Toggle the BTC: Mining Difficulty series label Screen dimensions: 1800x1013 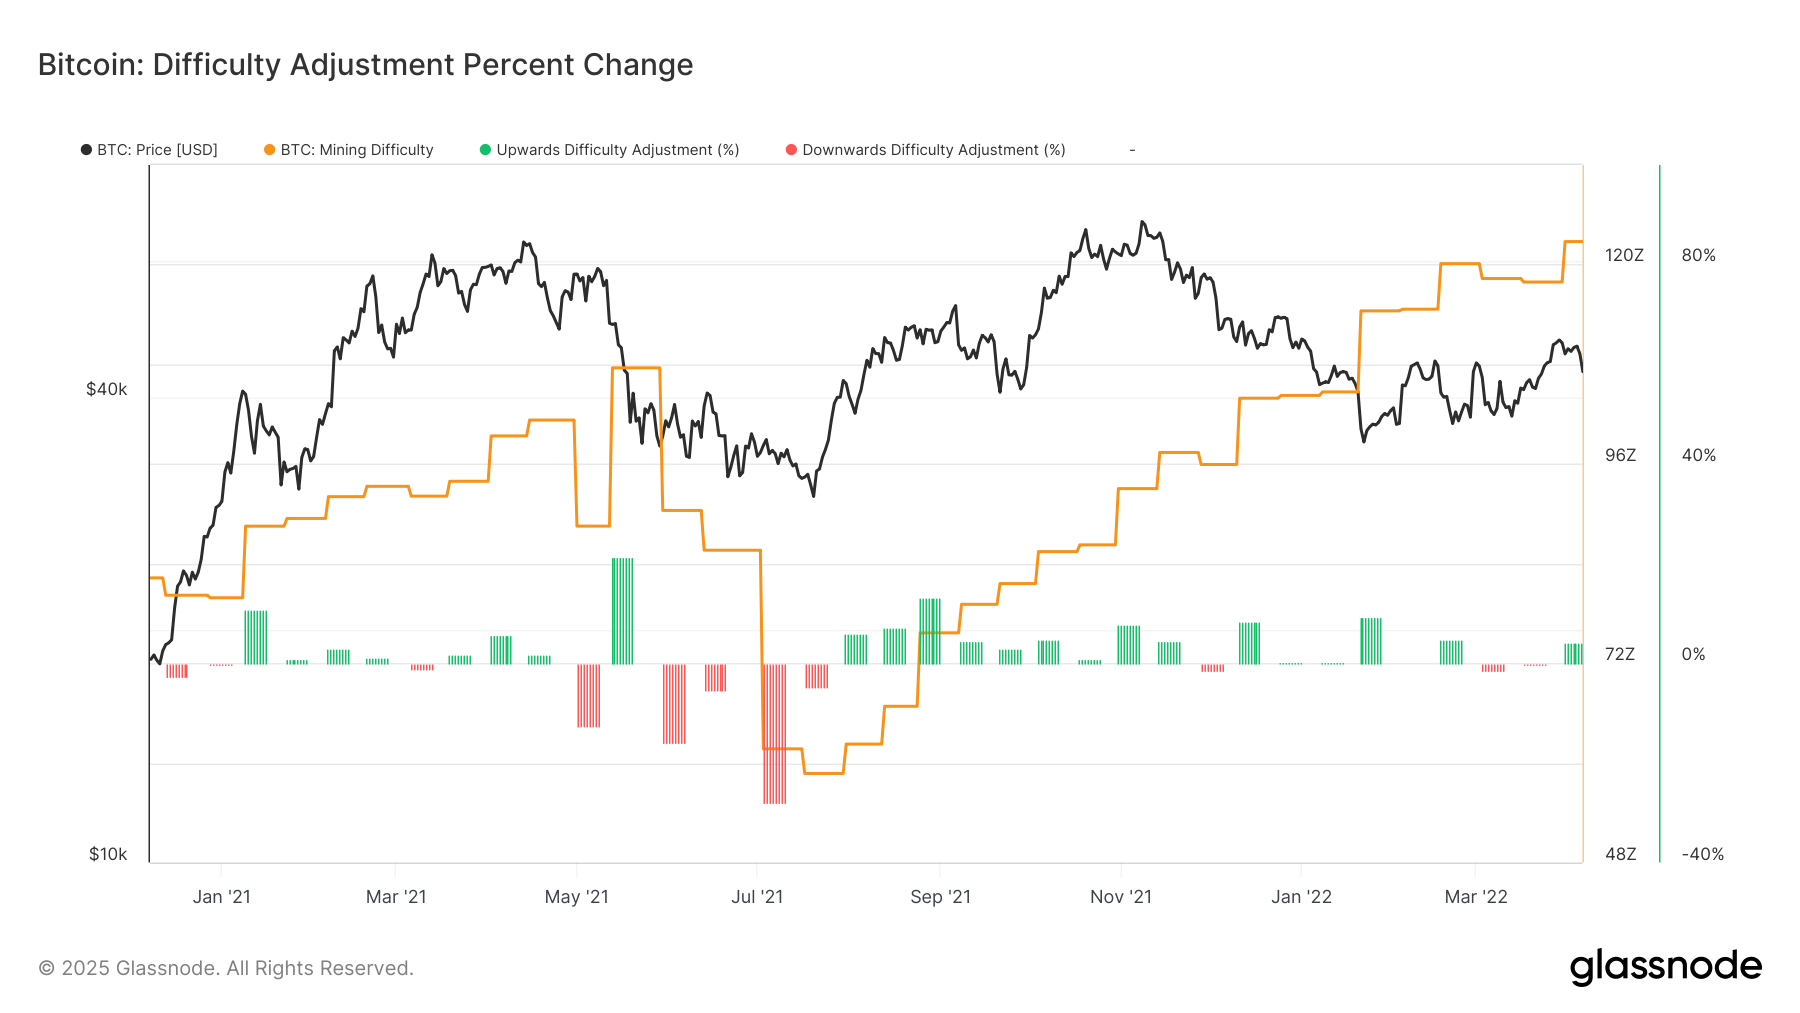(x=357, y=150)
